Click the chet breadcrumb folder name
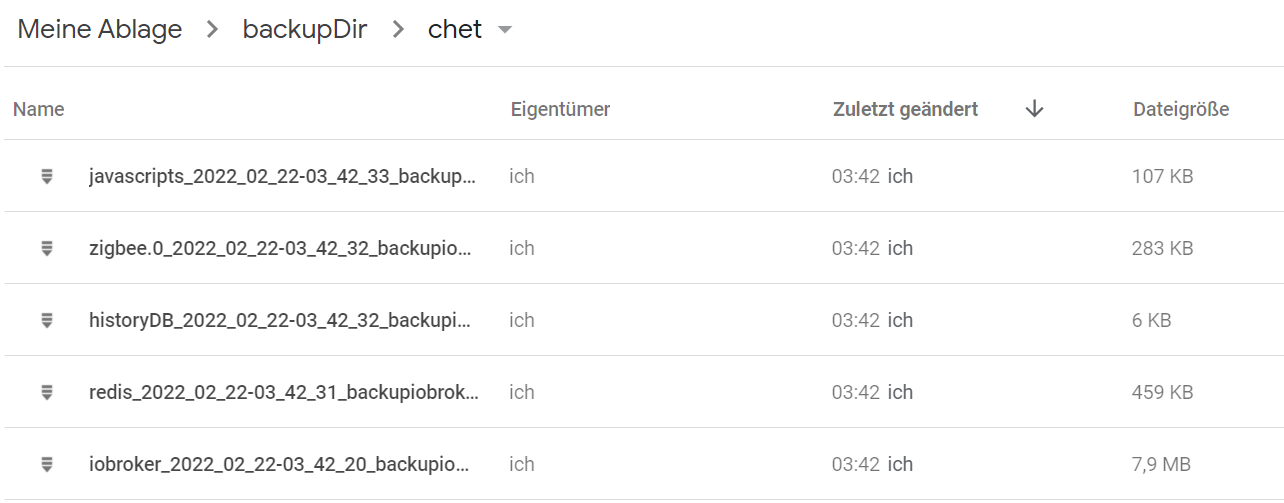Screen dimensions: 1284x503 pyautogui.click(x=455, y=30)
